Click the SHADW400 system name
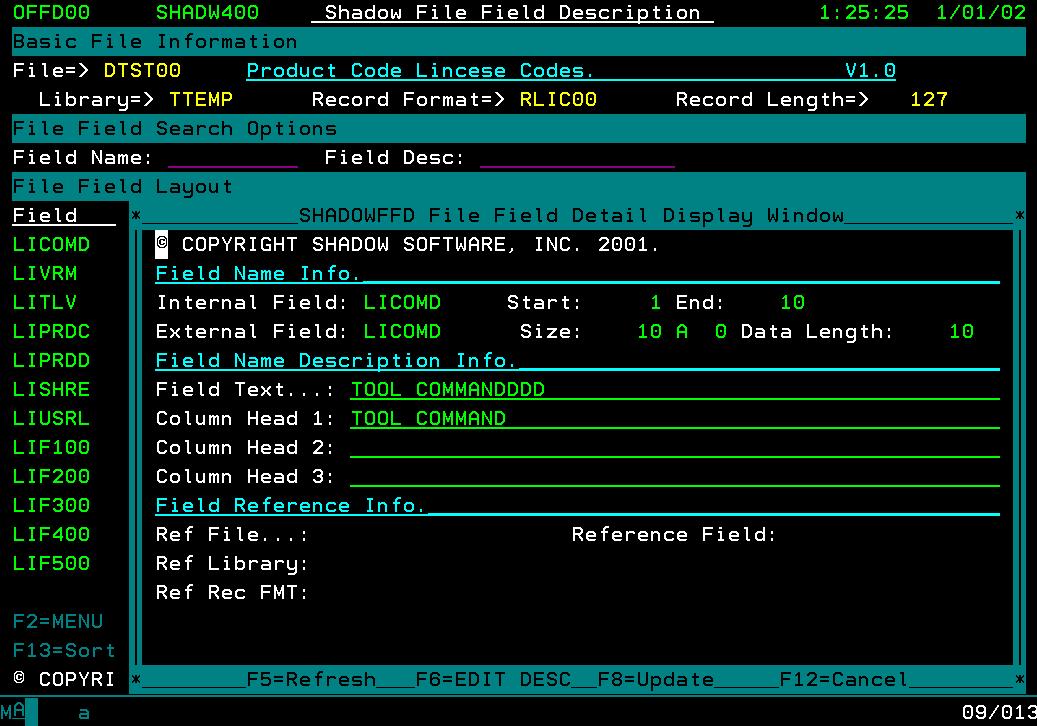The height and width of the screenshot is (726, 1037). [x=207, y=13]
